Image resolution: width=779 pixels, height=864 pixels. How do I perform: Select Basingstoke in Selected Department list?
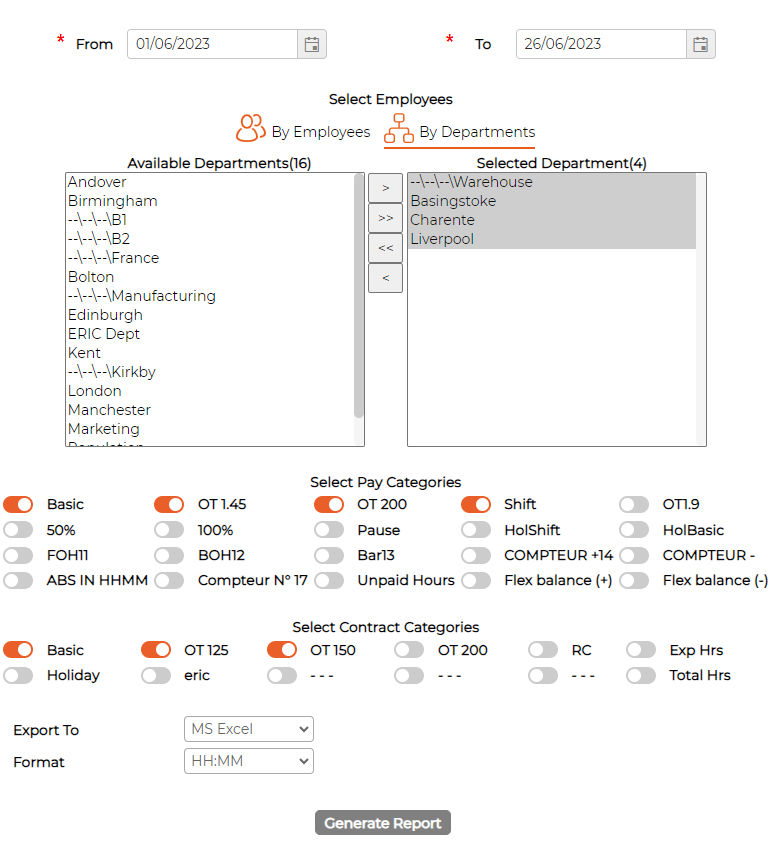pyautogui.click(x=552, y=201)
